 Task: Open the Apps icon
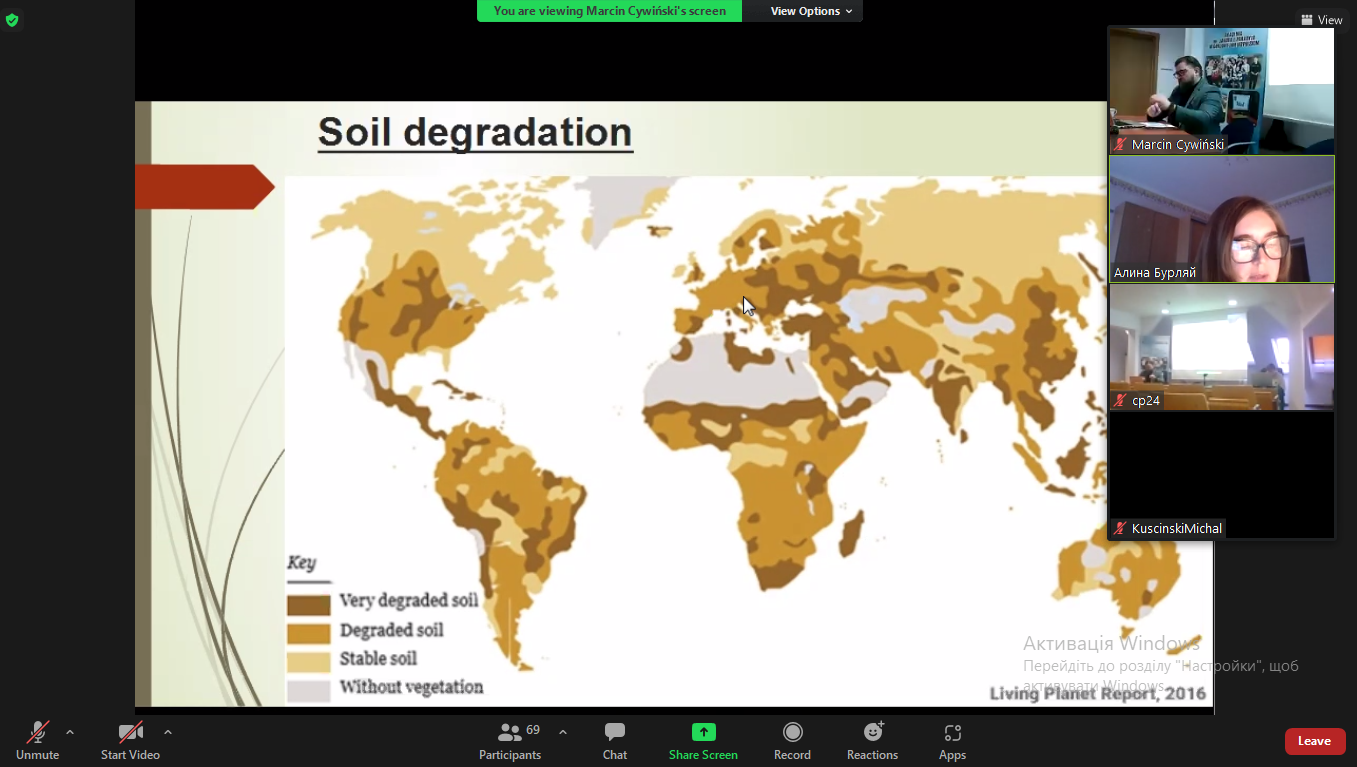[952, 733]
